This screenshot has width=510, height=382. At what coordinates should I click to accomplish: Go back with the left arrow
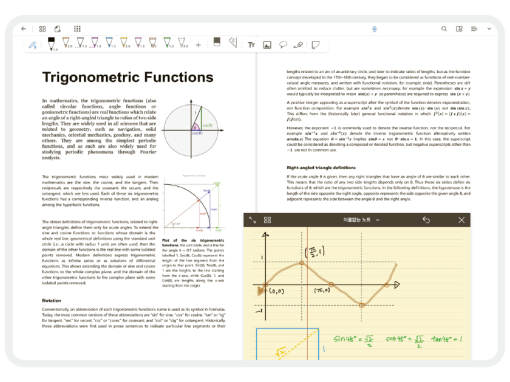point(23,29)
